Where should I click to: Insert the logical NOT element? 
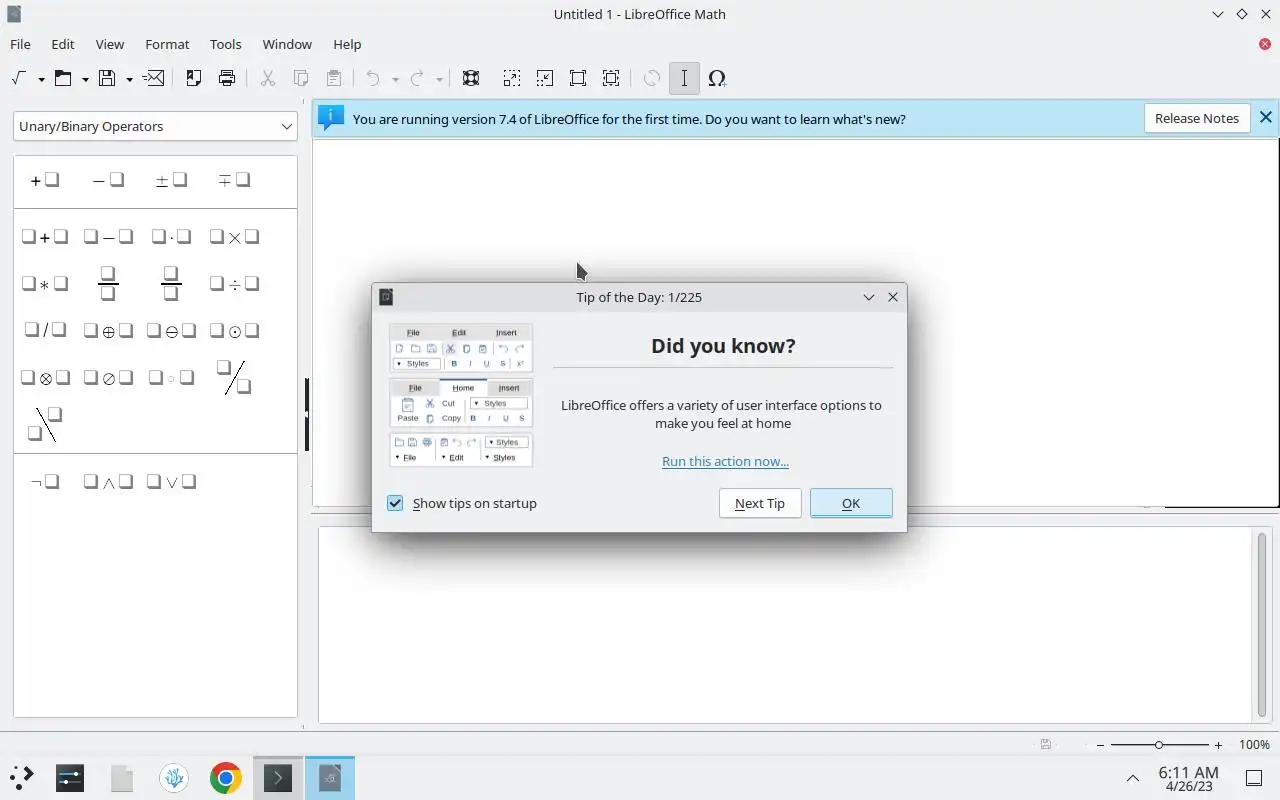pyautogui.click(x=45, y=482)
